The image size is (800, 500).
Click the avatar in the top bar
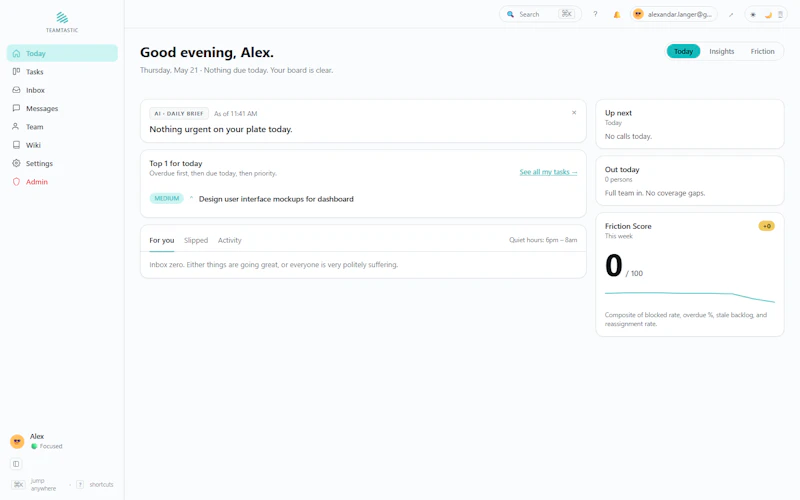coord(638,14)
